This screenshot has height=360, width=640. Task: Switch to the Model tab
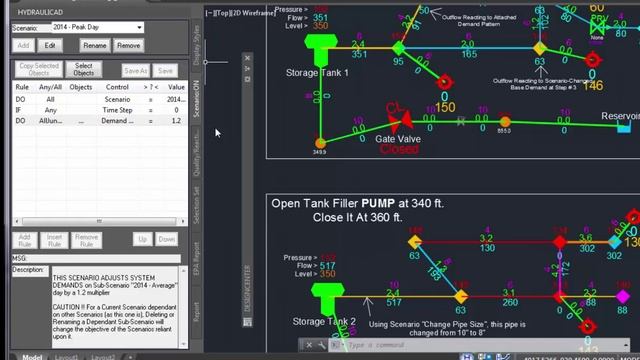32,357
